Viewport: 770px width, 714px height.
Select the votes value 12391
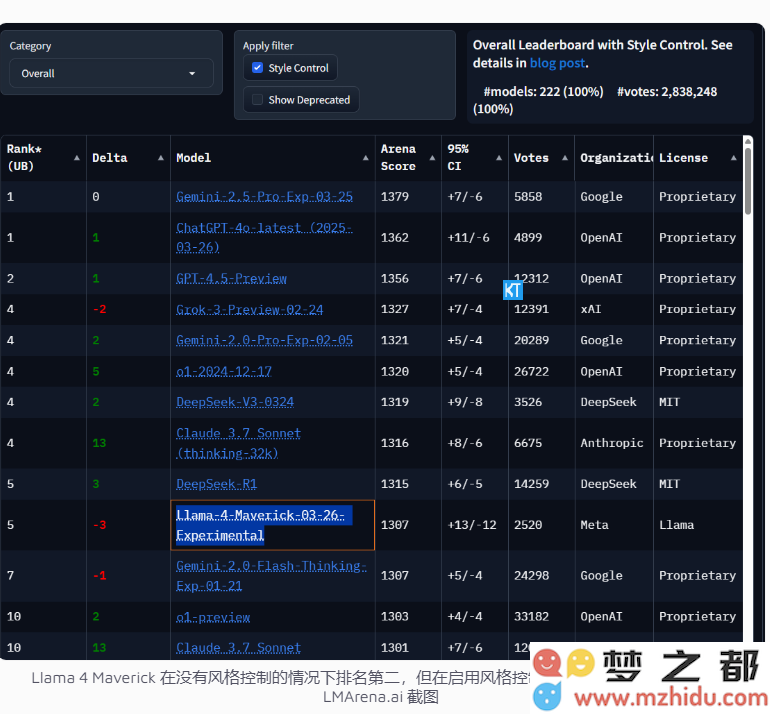click(x=531, y=309)
